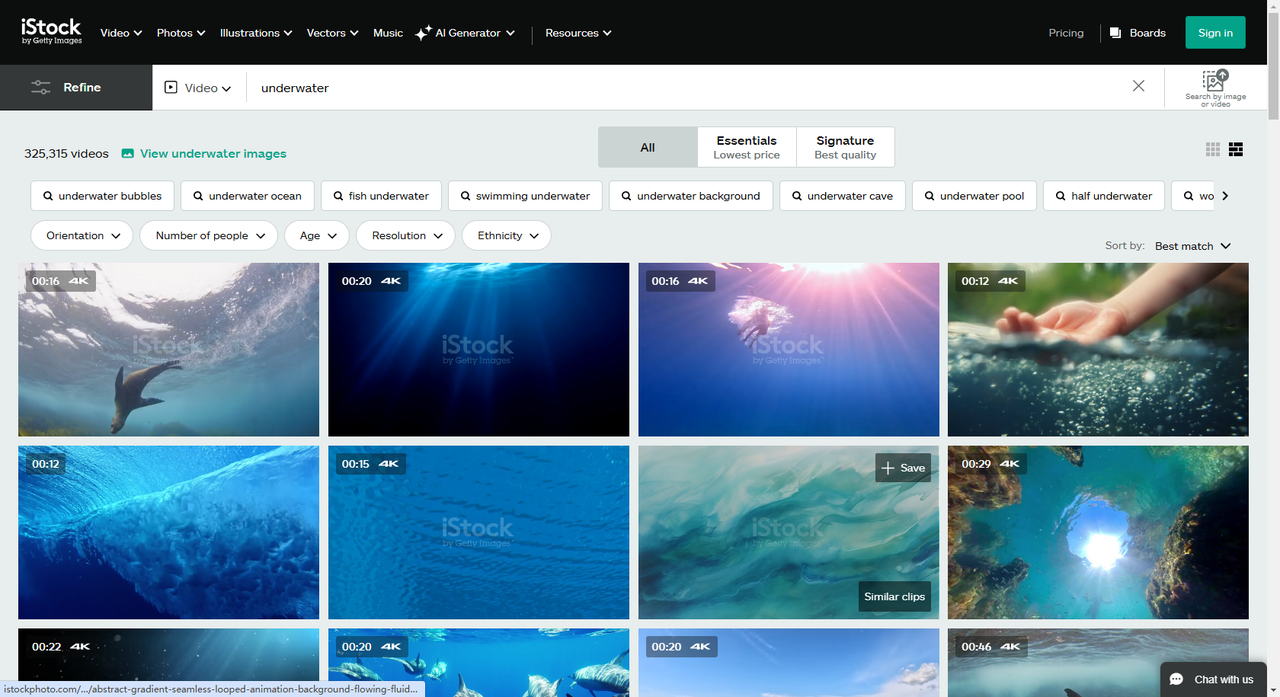Click the iStock by Getty Images logo
Viewport: 1280px width, 697px height.
click(51, 32)
